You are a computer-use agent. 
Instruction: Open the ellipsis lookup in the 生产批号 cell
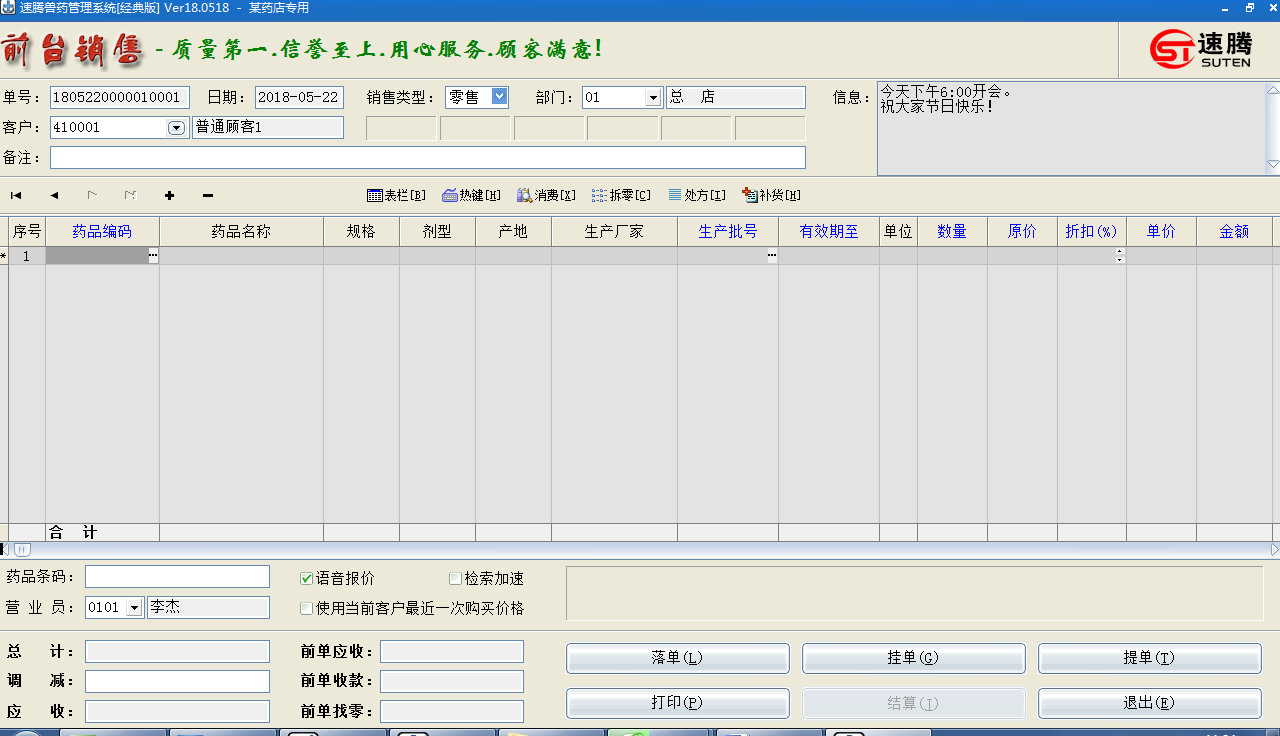point(772,256)
